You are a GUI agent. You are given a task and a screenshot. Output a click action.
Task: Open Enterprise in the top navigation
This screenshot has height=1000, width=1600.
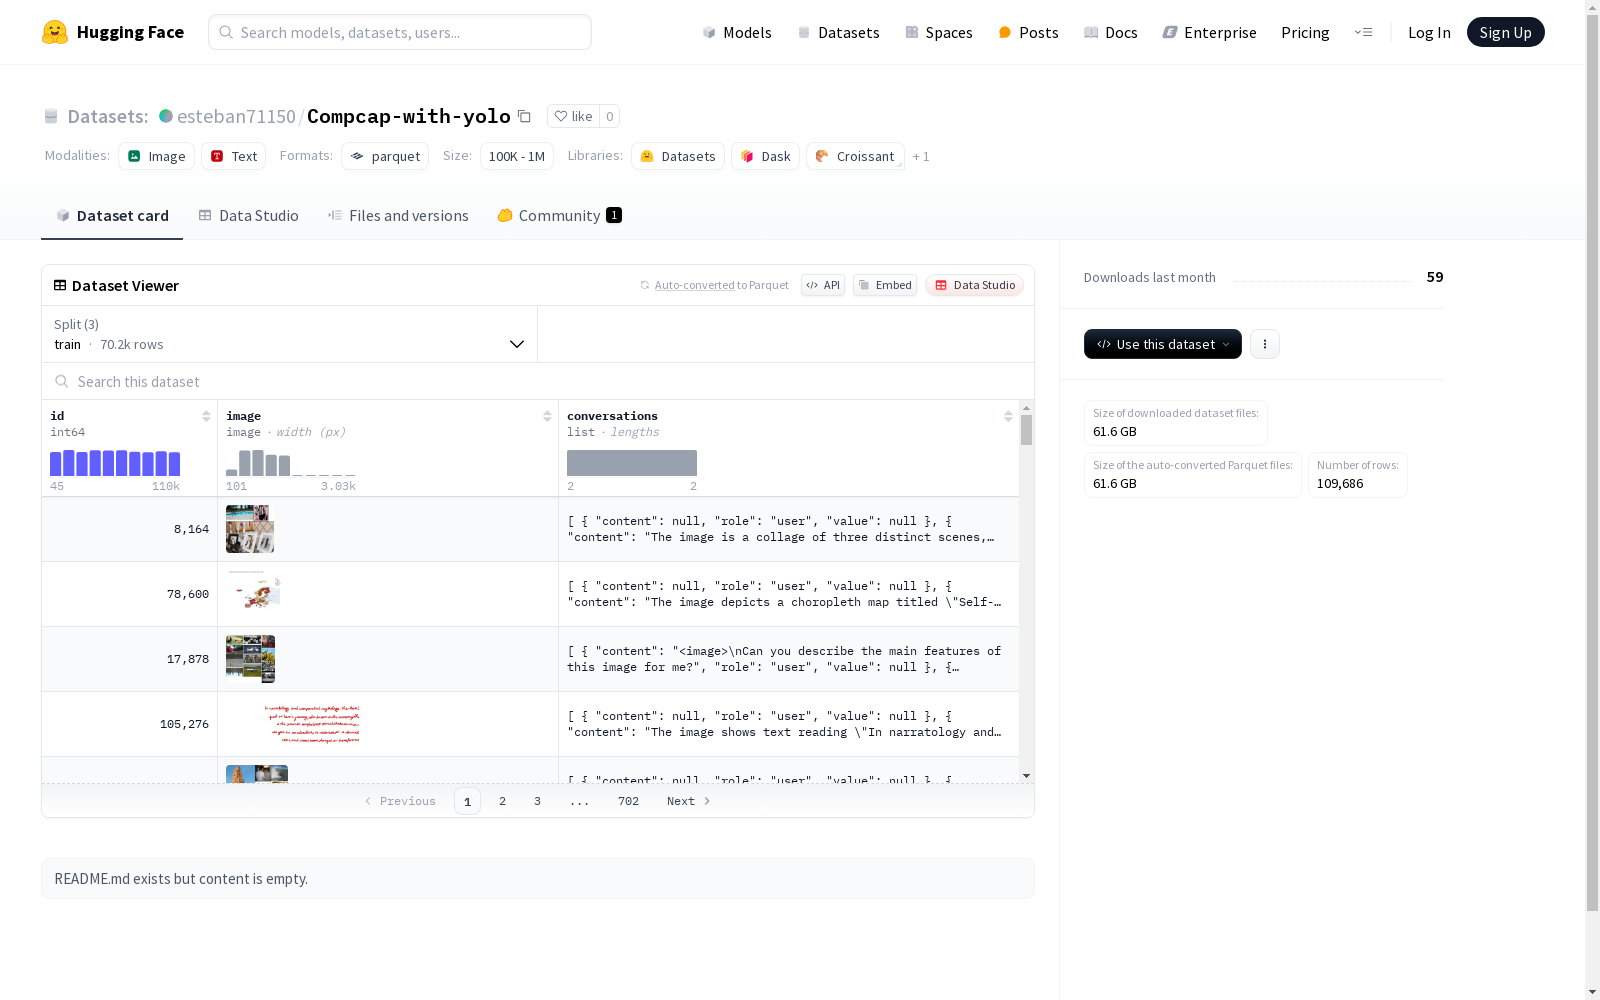[1209, 32]
